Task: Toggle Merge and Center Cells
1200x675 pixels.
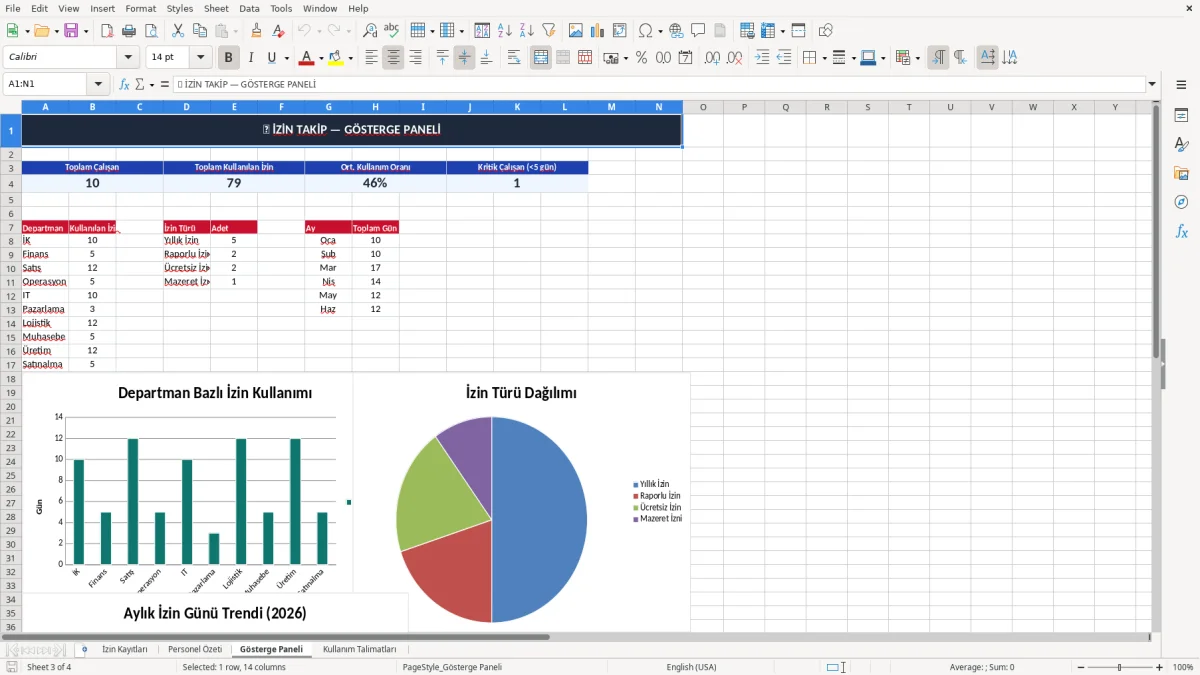Action: tap(541, 58)
